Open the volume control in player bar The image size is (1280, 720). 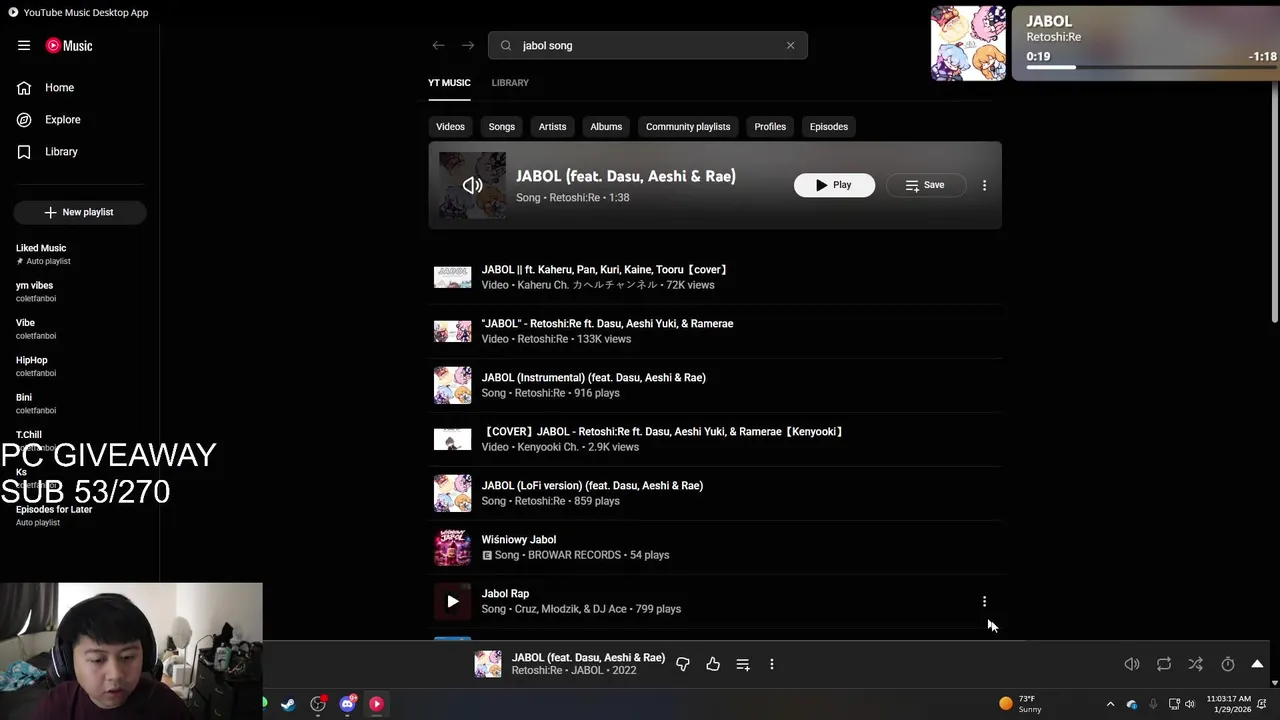click(1132, 664)
